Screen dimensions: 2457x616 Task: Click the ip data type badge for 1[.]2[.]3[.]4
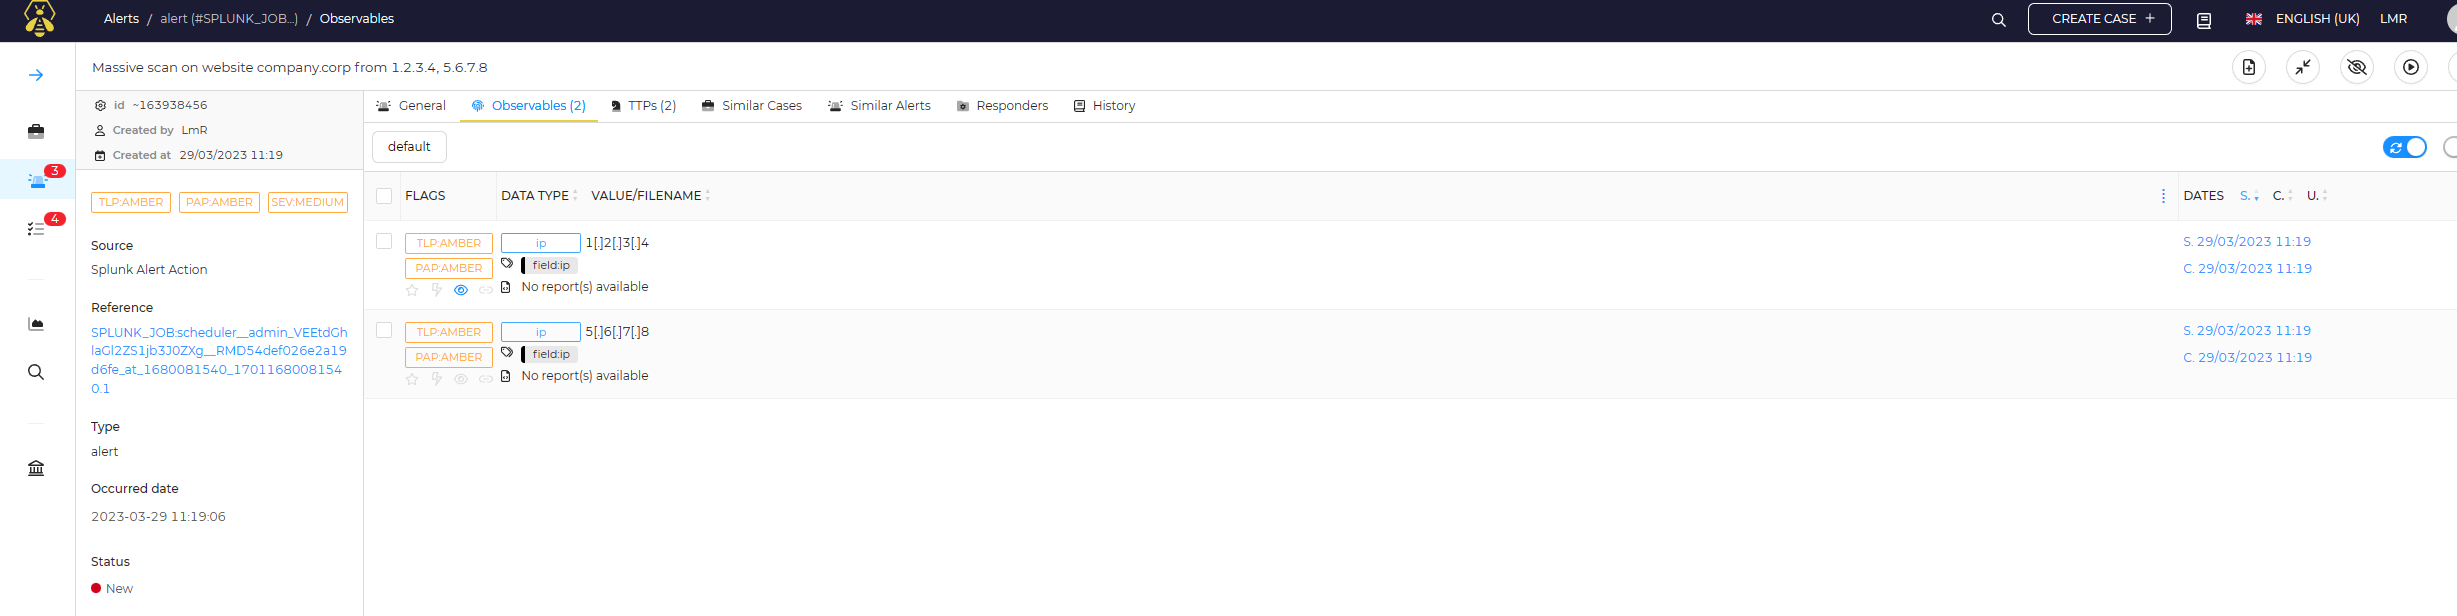(541, 243)
